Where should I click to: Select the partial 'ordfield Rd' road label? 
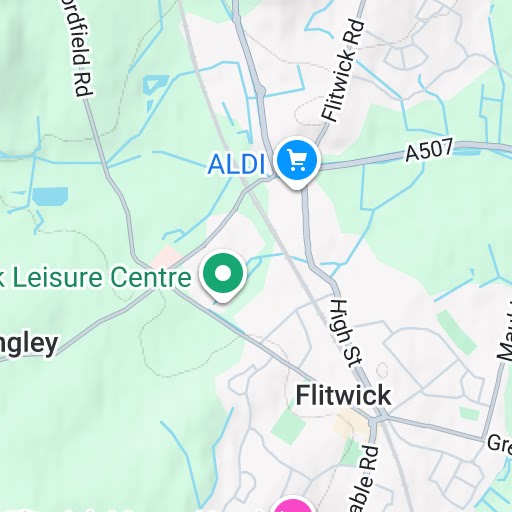click(x=78, y=48)
